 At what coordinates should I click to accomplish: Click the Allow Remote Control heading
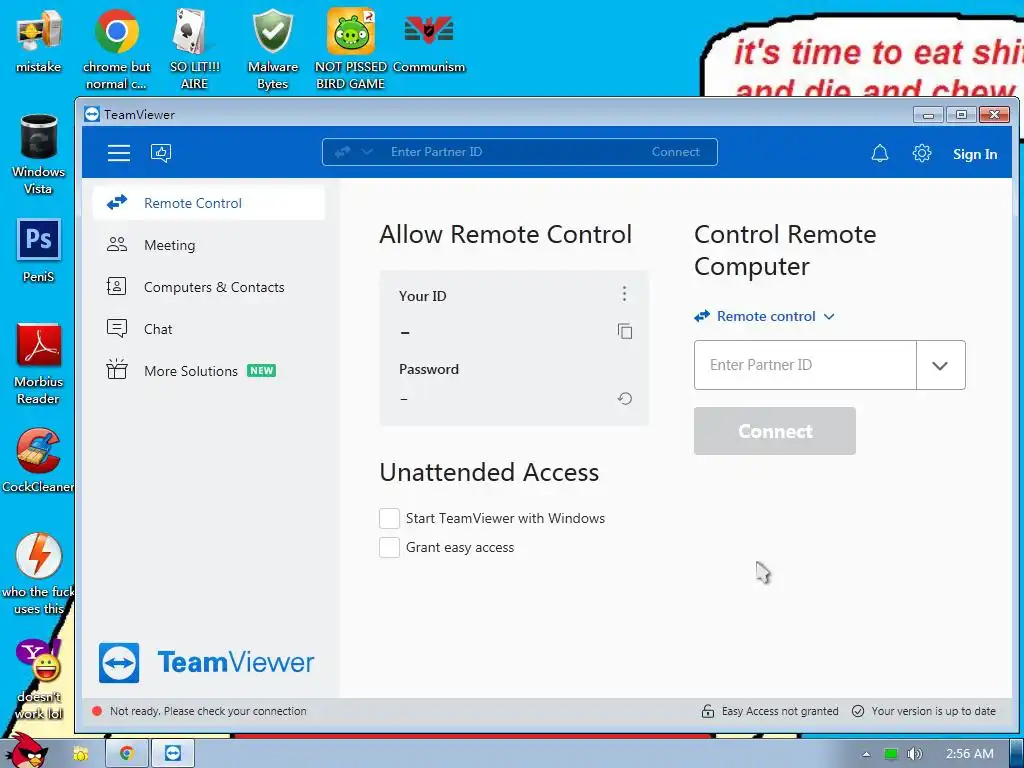pos(505,234)
